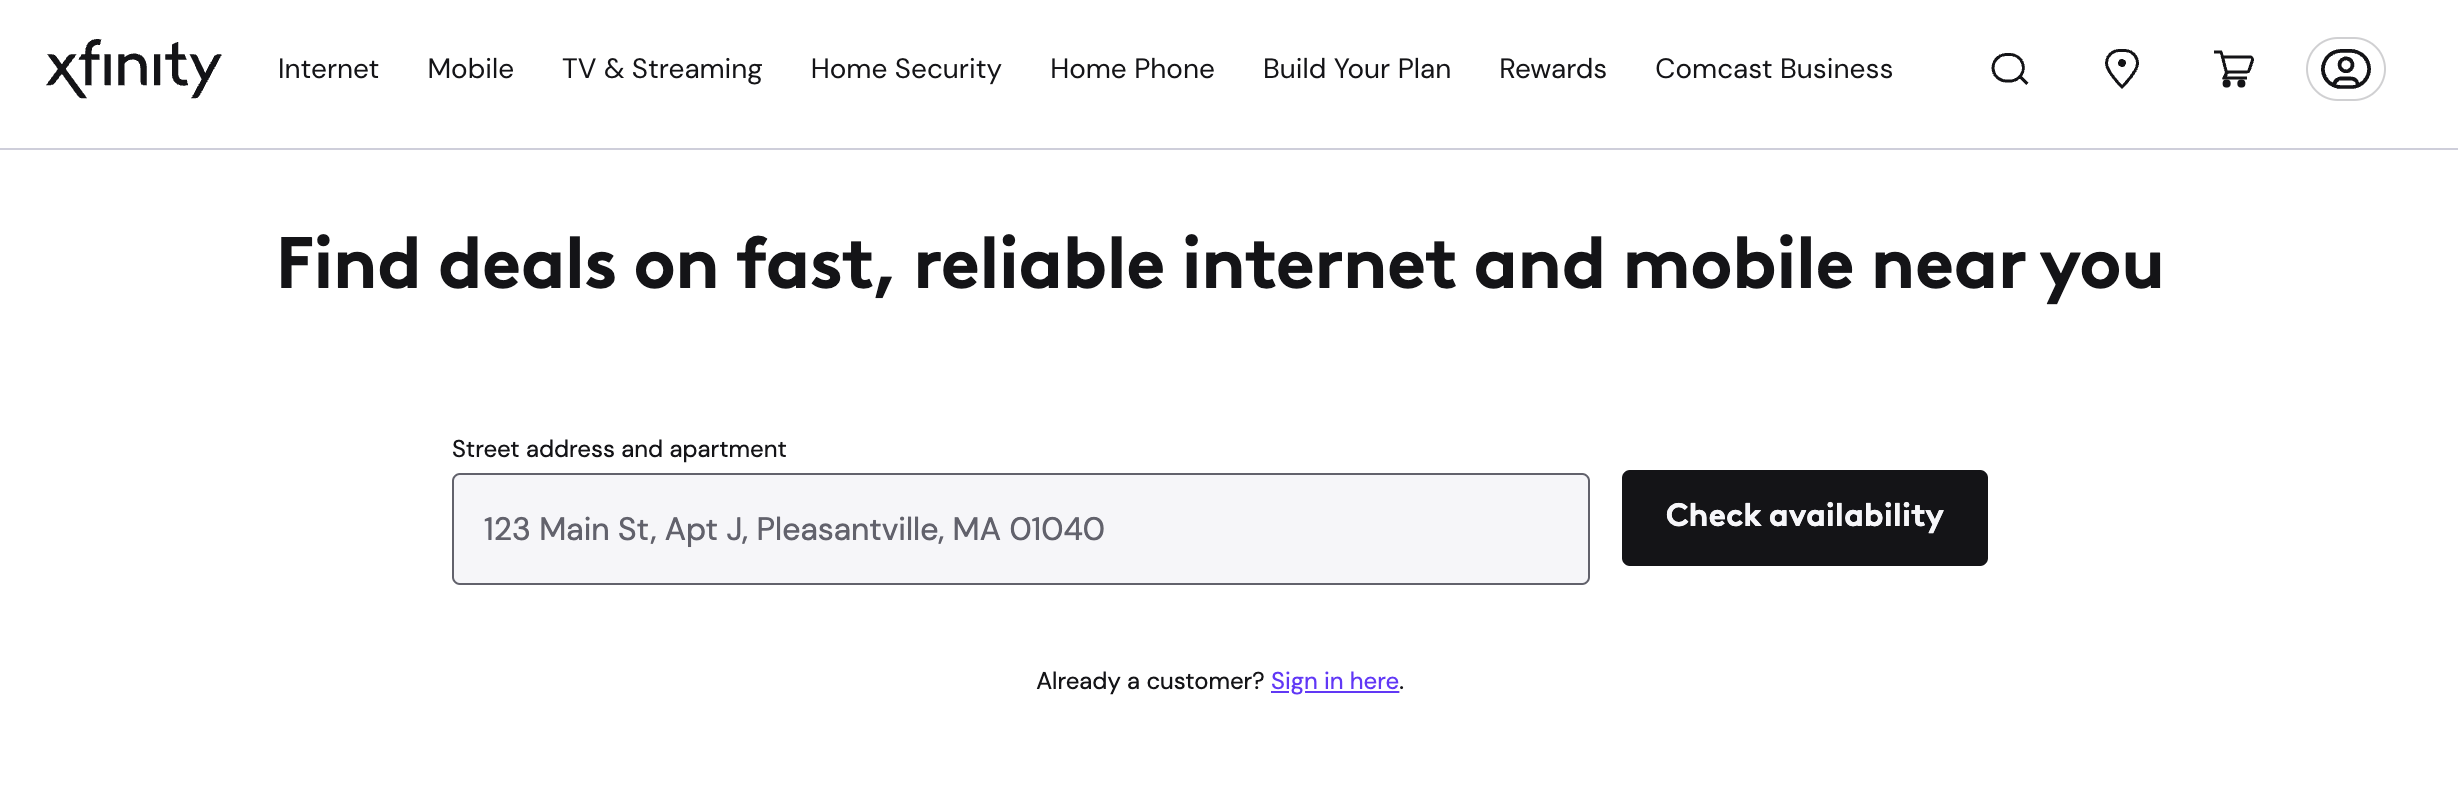Select Rewards in the navigation

click(x=1551, y=69)
